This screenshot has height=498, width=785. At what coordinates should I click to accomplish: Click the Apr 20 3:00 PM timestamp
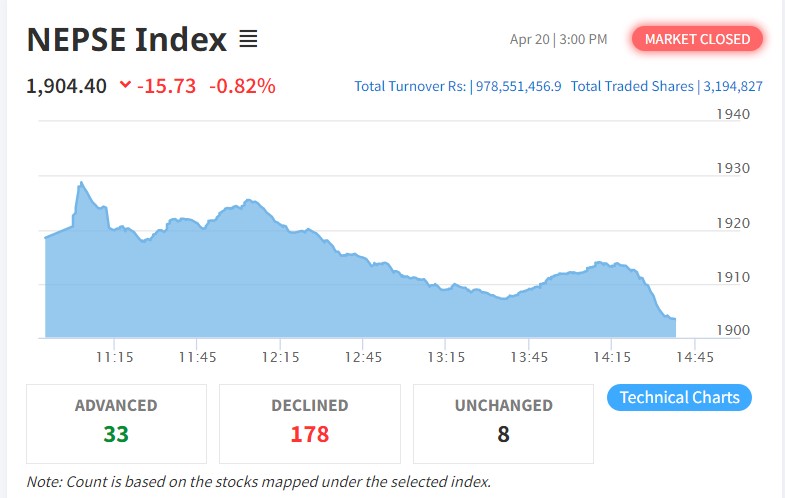tap(558, 40)
